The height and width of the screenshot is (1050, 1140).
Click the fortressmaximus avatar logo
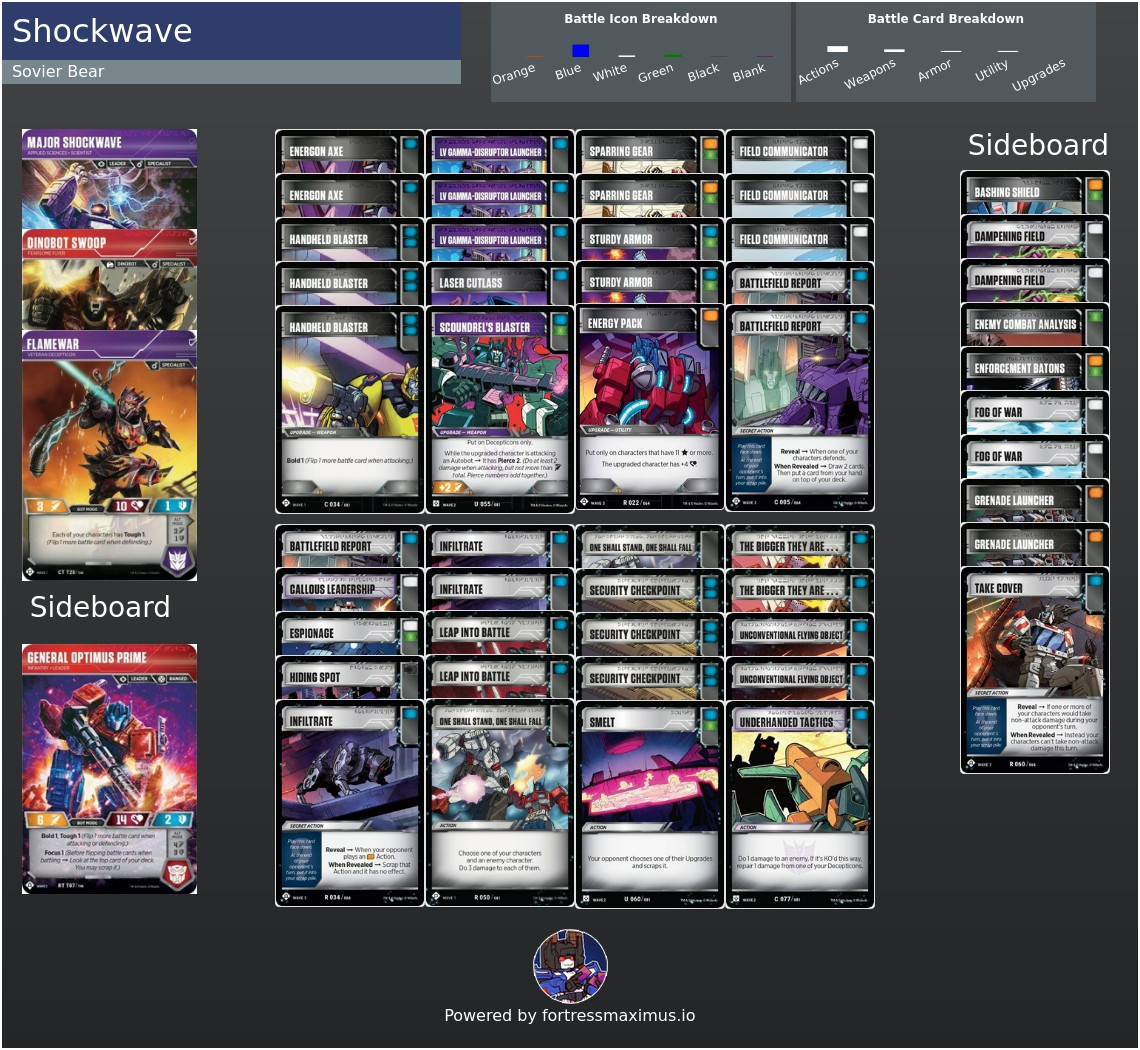[x=571, y=966]
